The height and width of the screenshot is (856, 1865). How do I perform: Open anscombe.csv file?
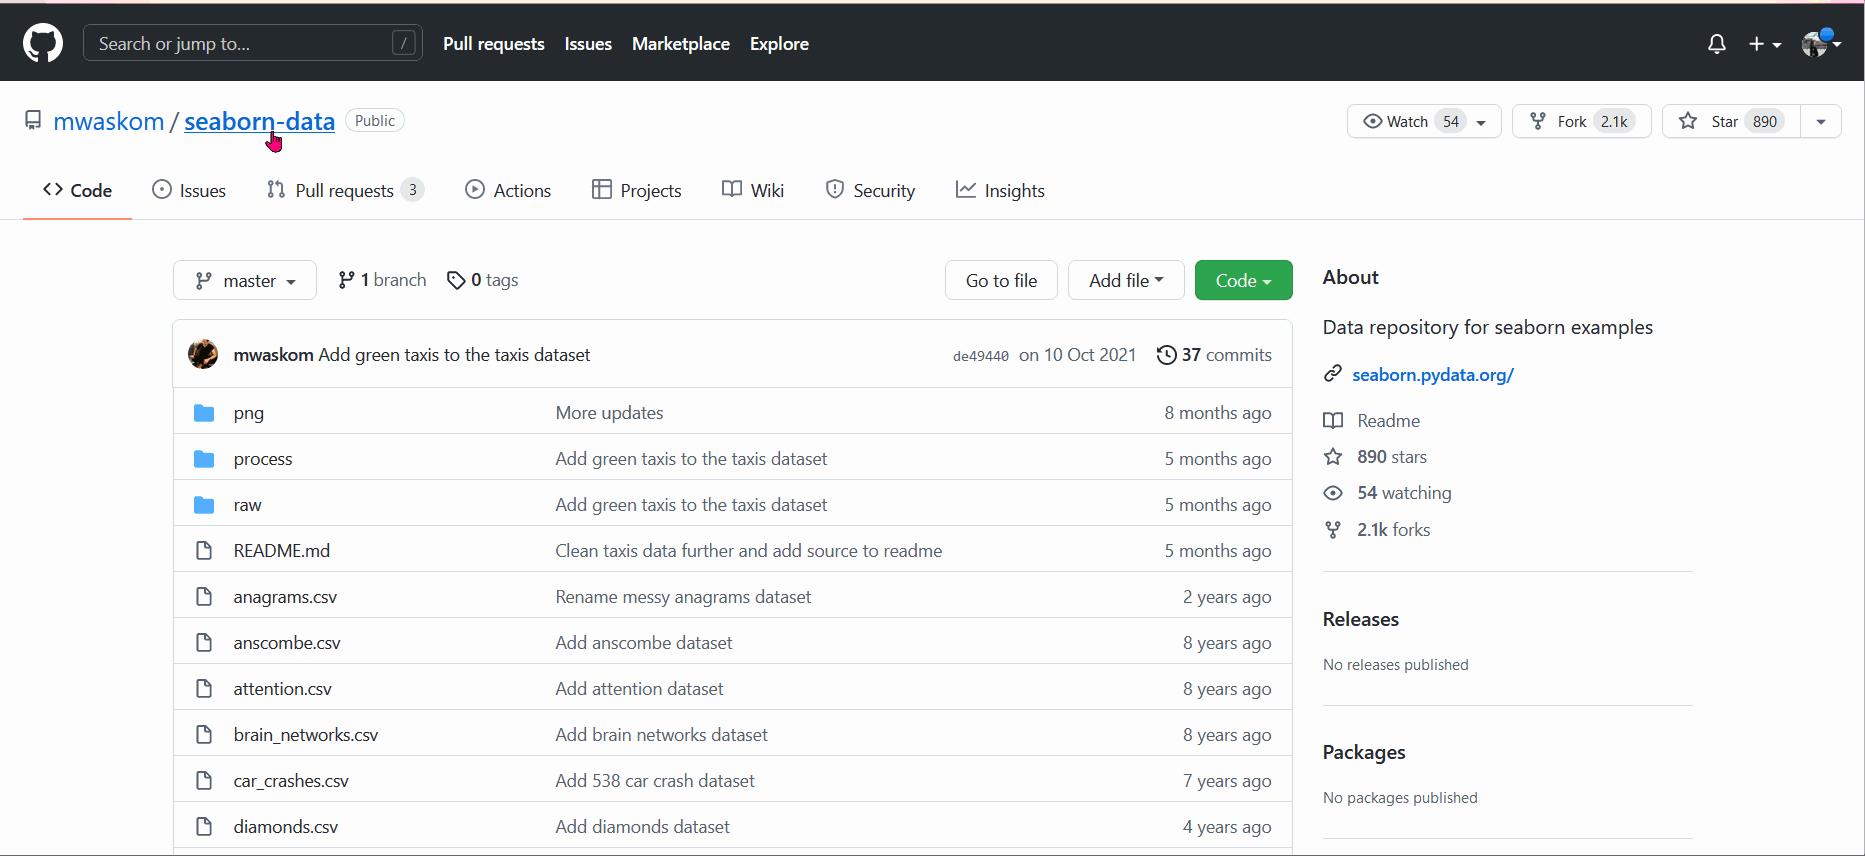(287, 643)
